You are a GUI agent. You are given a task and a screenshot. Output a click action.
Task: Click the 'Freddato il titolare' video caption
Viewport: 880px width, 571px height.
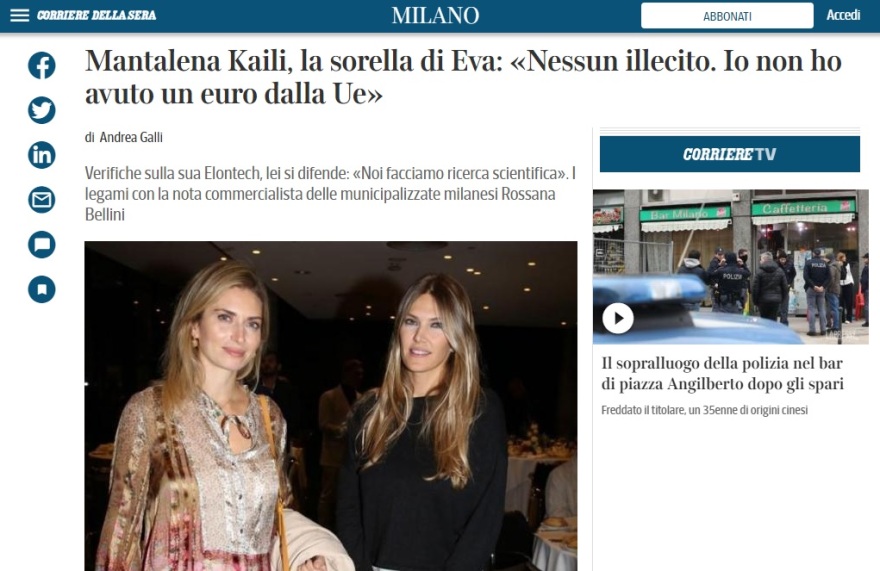(704, 410)
